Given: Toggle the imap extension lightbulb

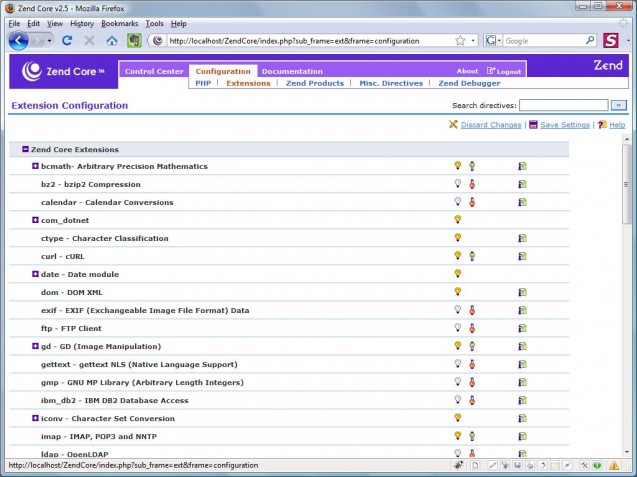Looking at the screenshot, I should [x=457, y=435].
